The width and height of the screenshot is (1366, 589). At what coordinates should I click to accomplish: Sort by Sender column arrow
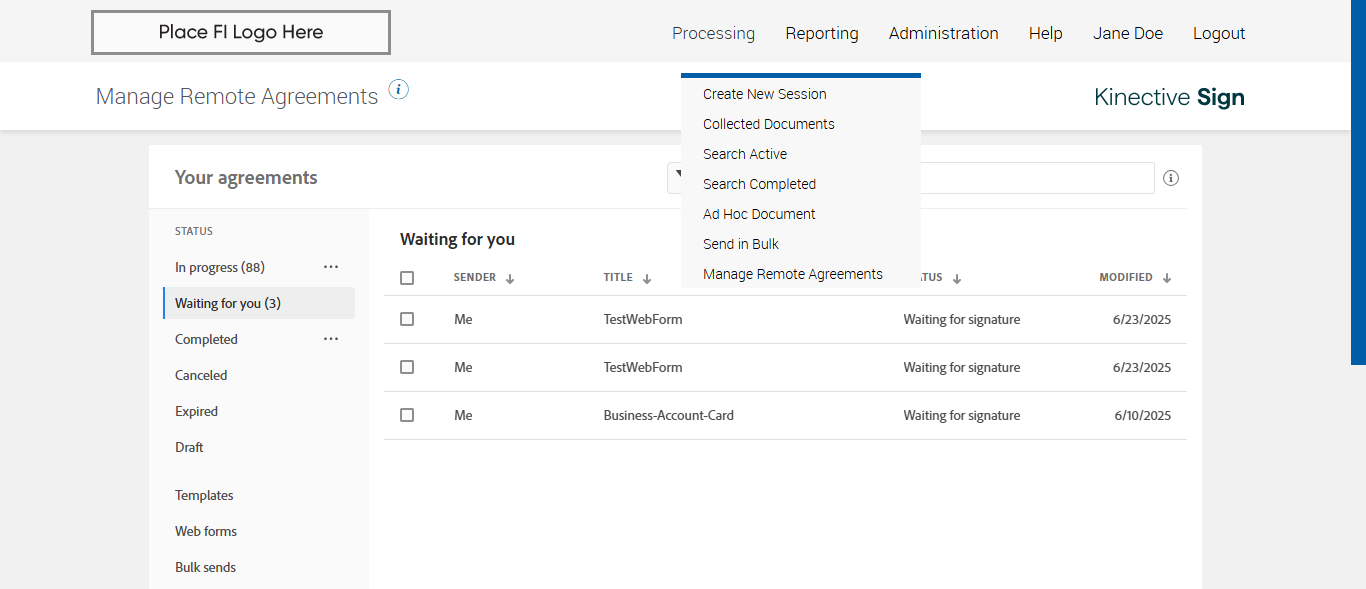[x=510, y=279]
